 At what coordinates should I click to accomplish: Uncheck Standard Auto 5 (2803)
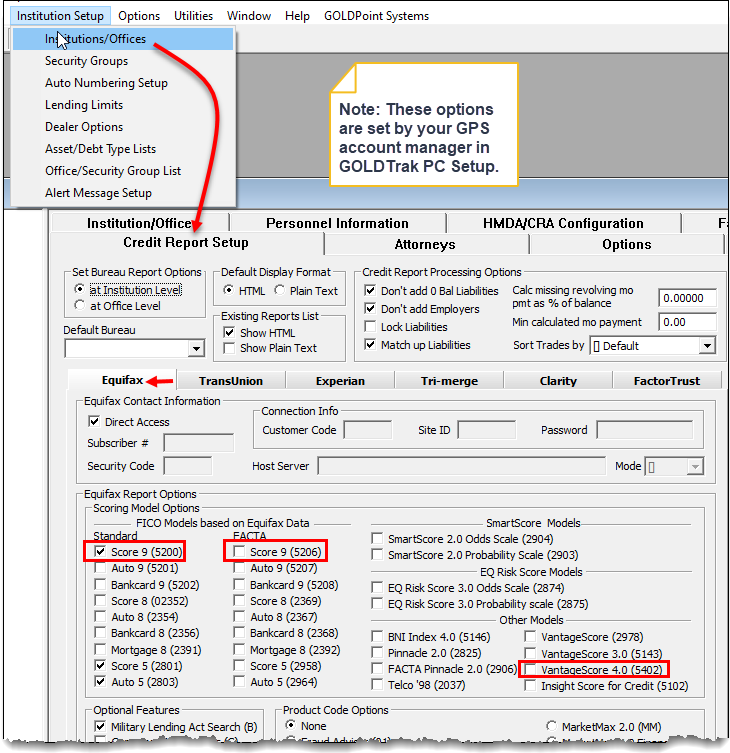[100, 681]
